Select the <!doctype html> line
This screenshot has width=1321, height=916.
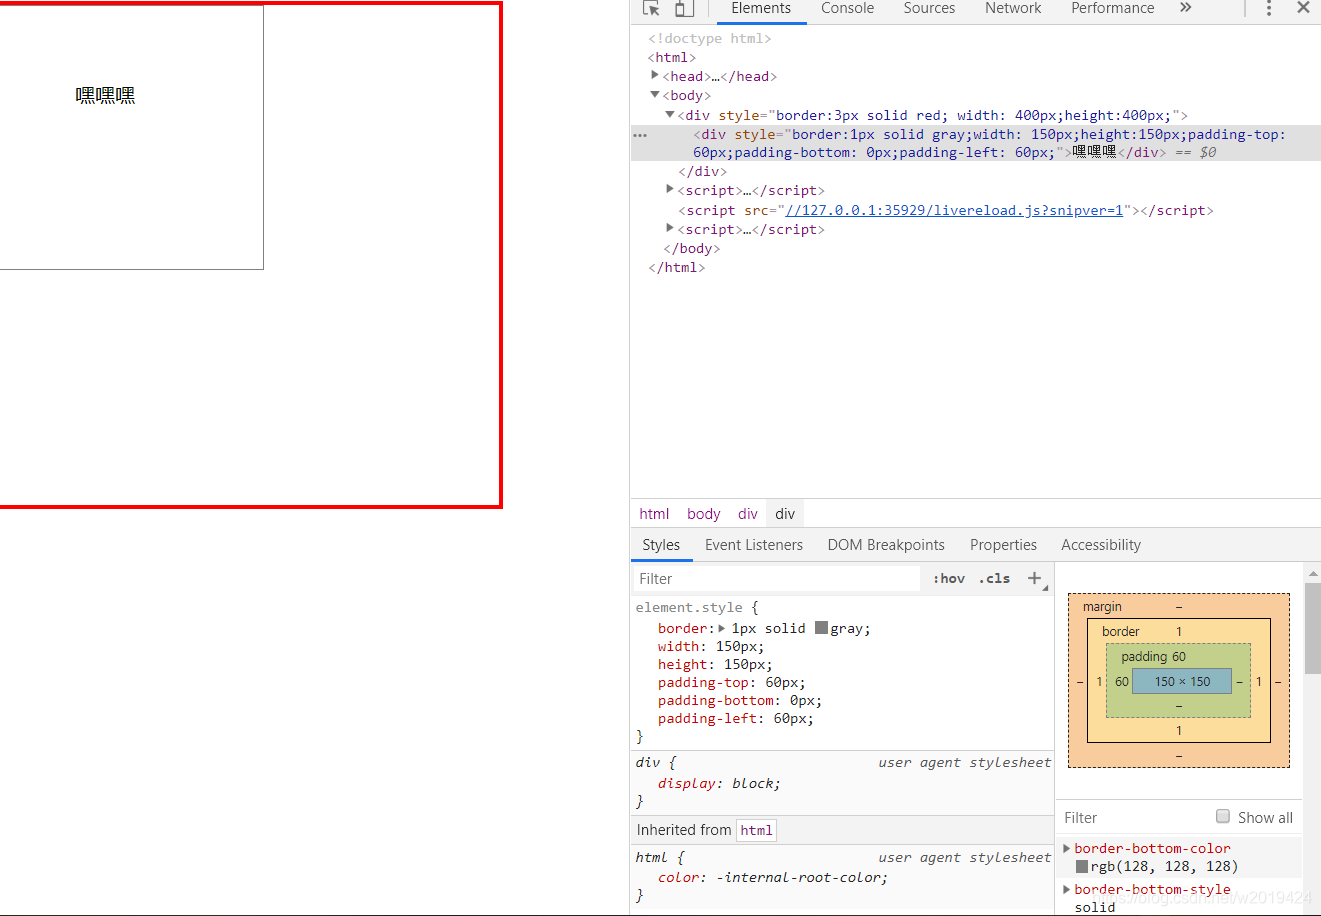coord(709,38)
